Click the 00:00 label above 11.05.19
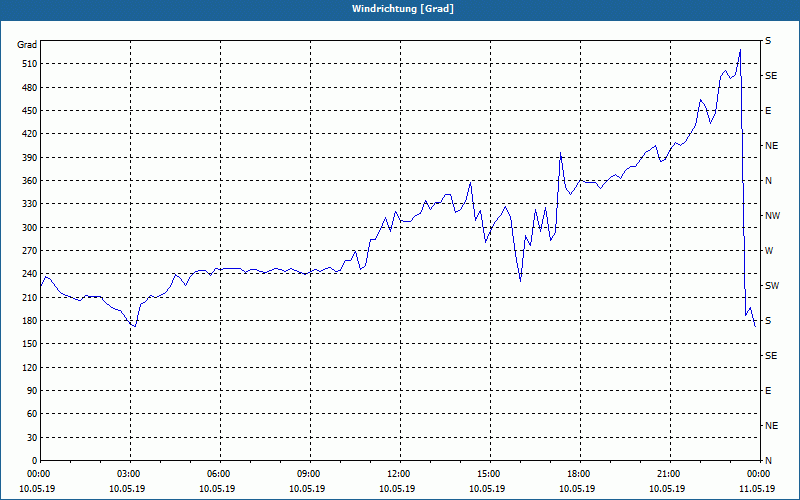Viewport: 800px width, 500px height. 760,474
